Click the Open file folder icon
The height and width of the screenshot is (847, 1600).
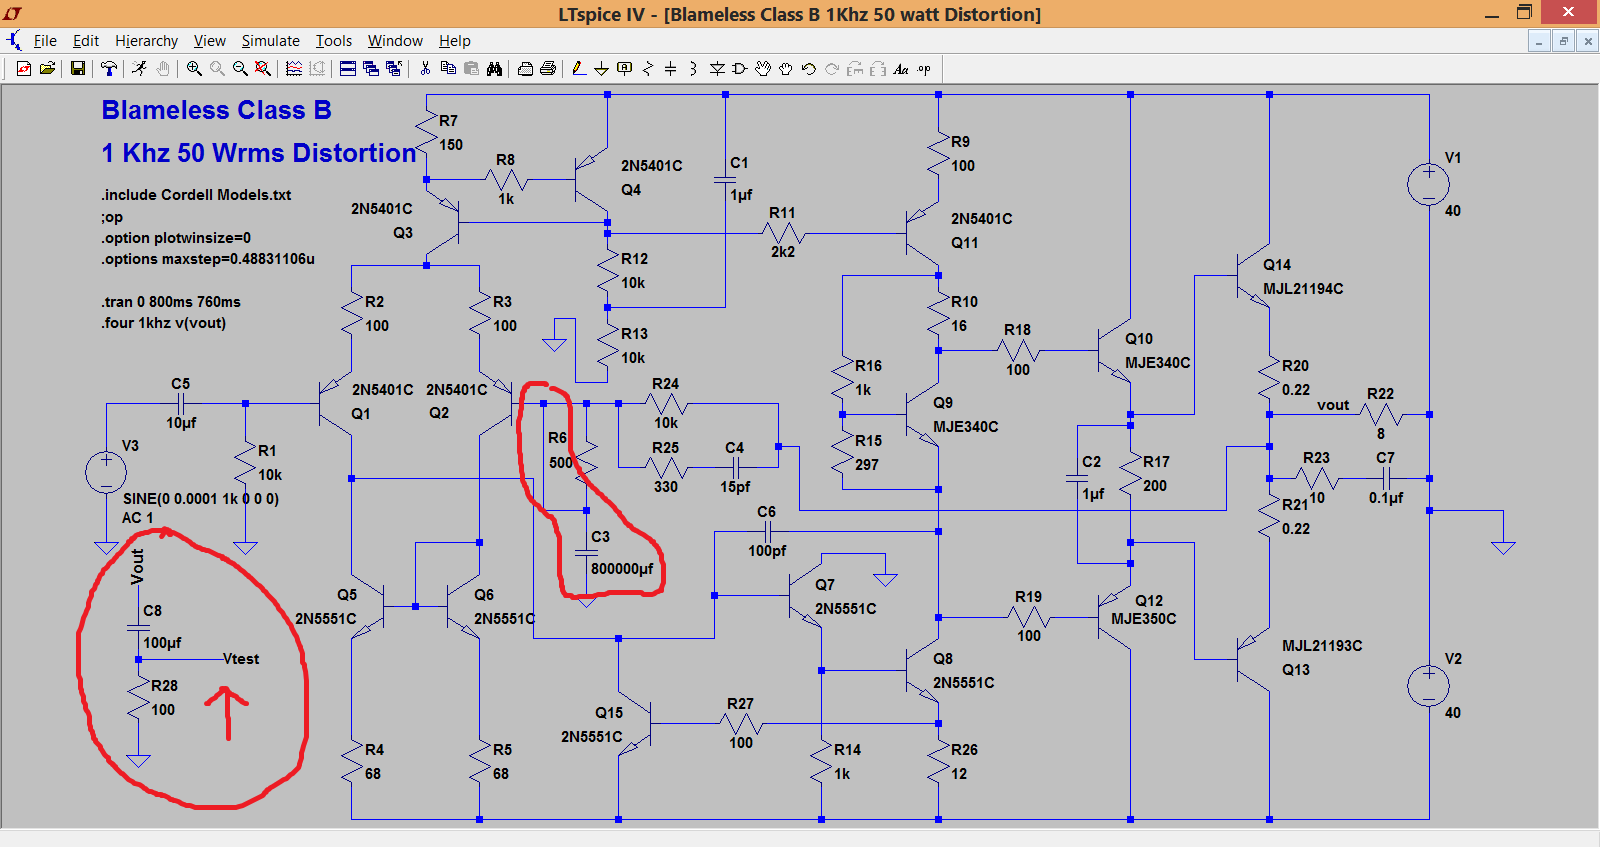pos(46,69)
